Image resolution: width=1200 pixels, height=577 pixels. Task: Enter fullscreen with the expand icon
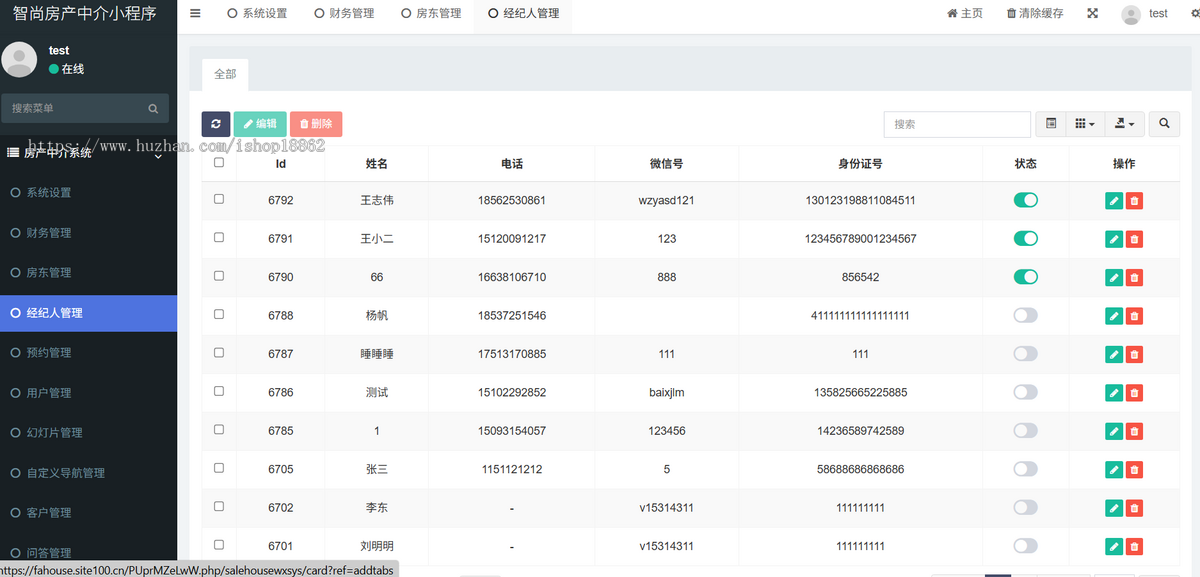tap(1092, 13)
